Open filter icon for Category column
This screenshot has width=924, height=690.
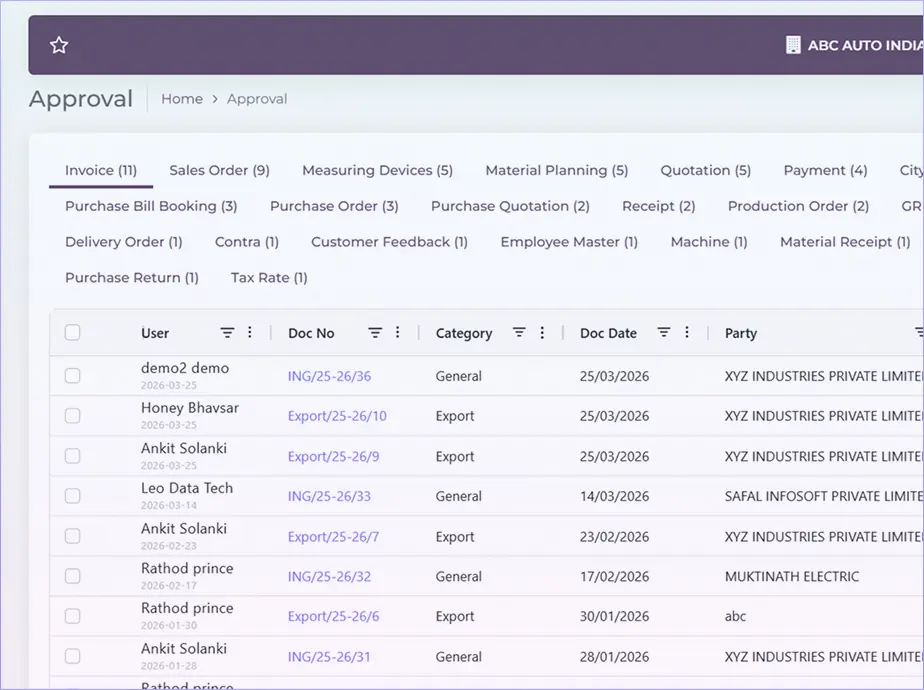(519, 333)
